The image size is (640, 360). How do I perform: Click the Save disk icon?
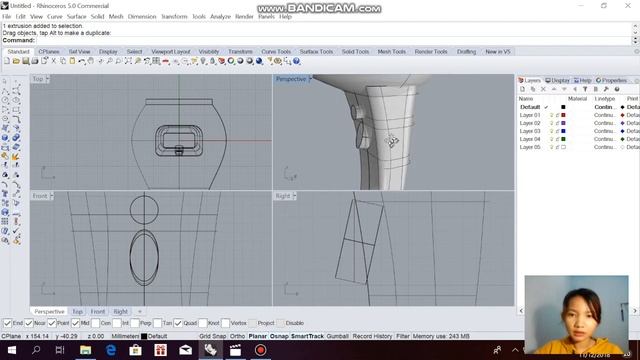(x=25, y=61)
